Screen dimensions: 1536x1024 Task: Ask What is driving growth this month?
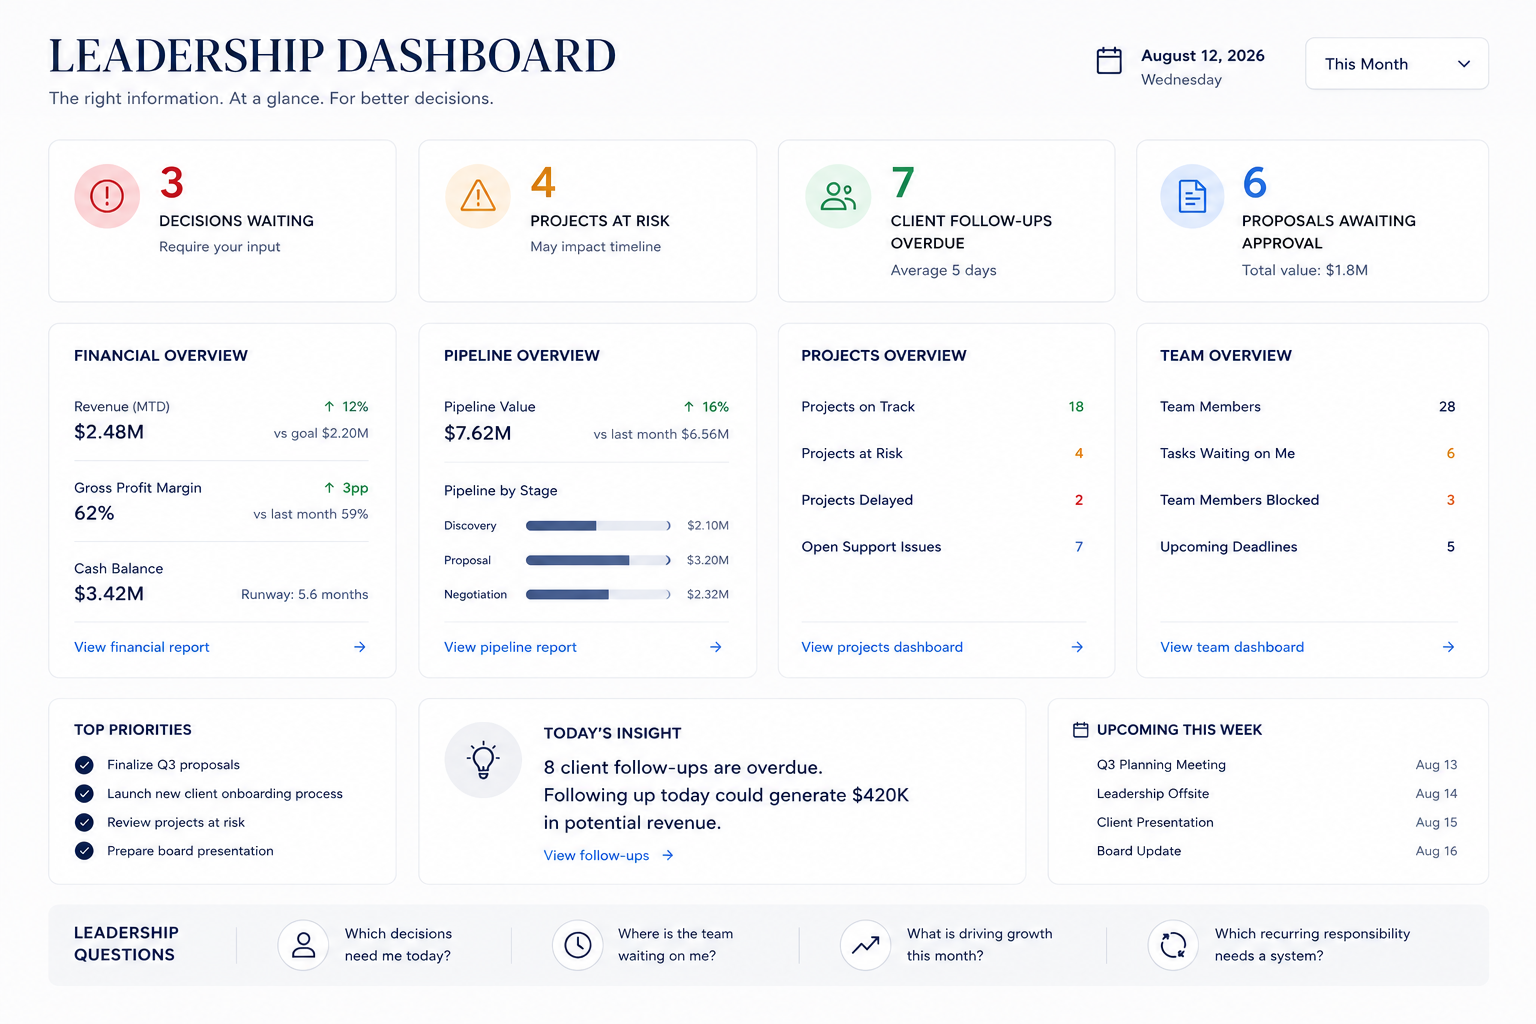(979, 945)
